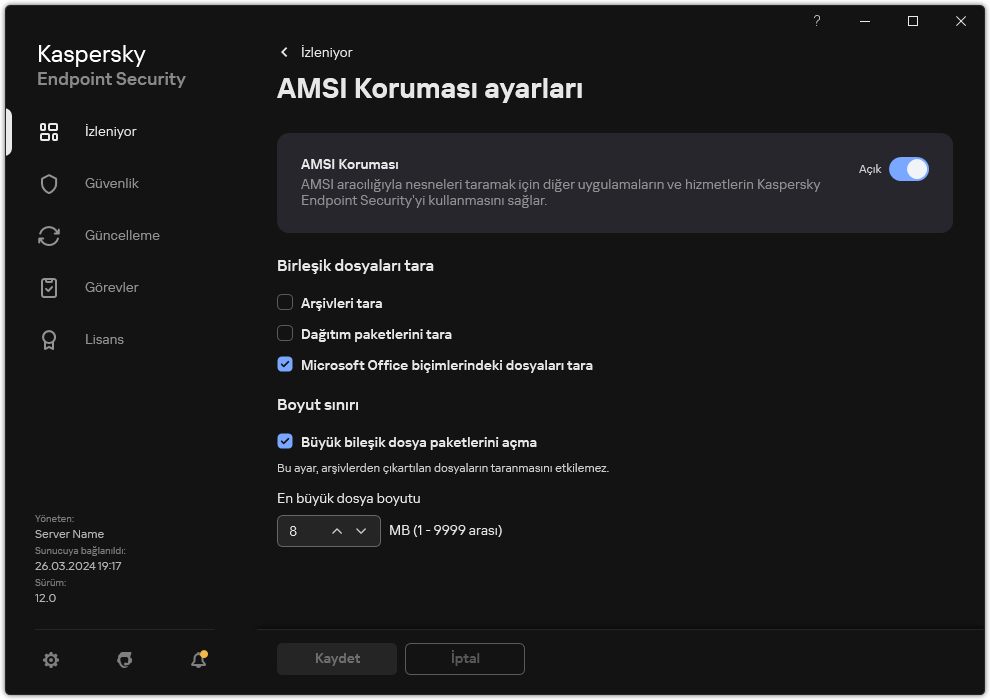Select the Güvenlik shield icon

click(49, 183)
